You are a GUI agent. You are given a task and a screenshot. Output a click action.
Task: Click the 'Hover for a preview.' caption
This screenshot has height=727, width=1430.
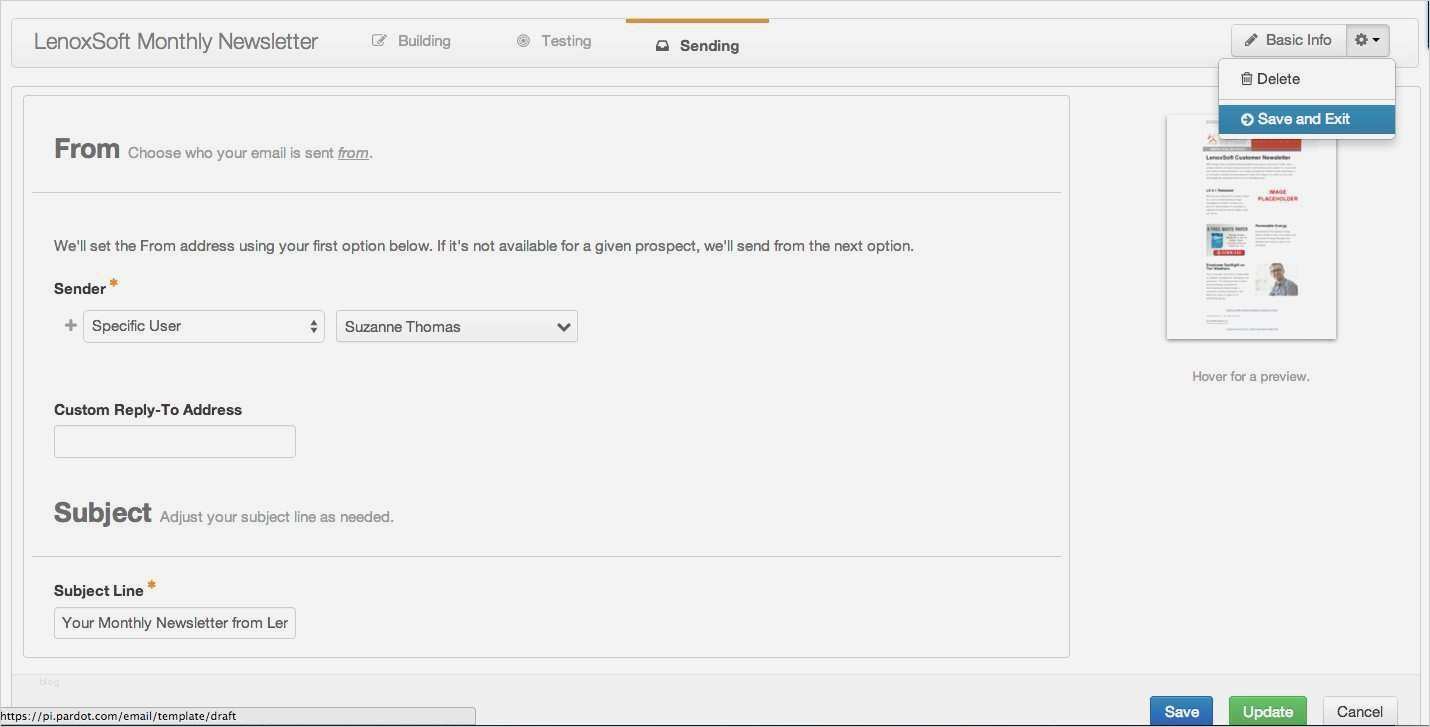click(x=1251, y=377)
